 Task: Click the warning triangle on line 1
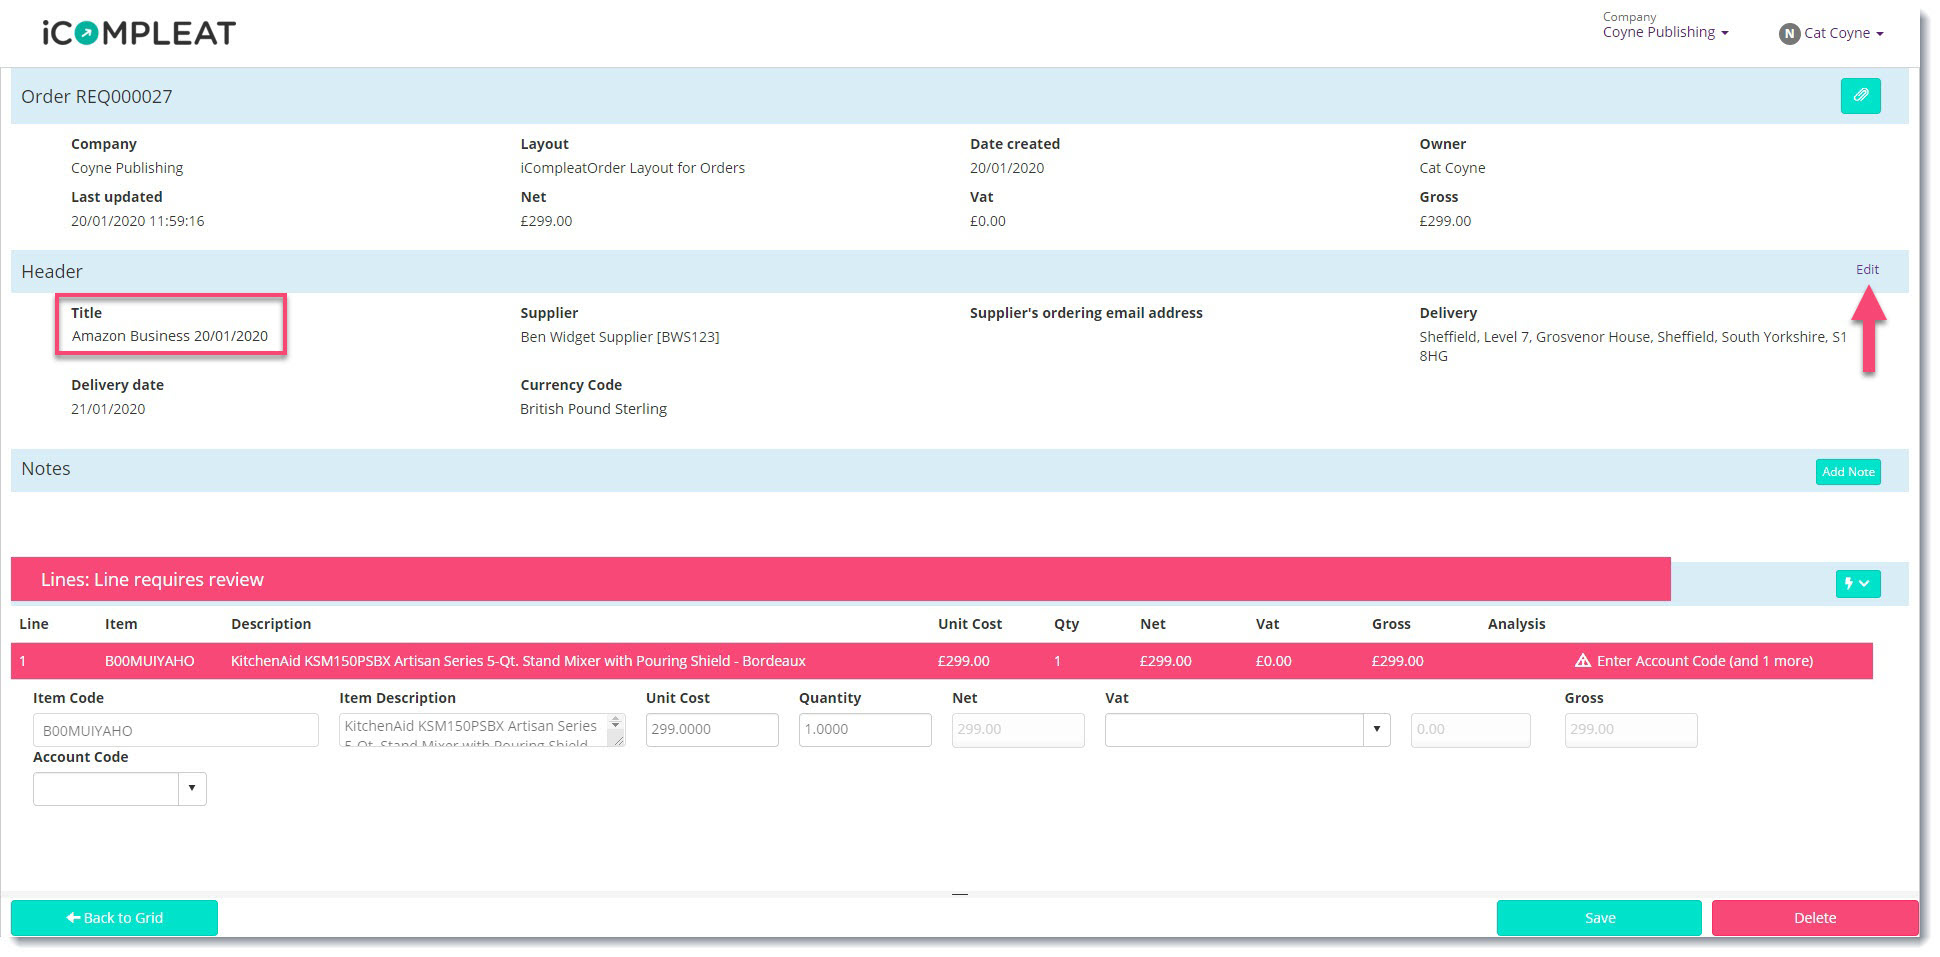1583,660
